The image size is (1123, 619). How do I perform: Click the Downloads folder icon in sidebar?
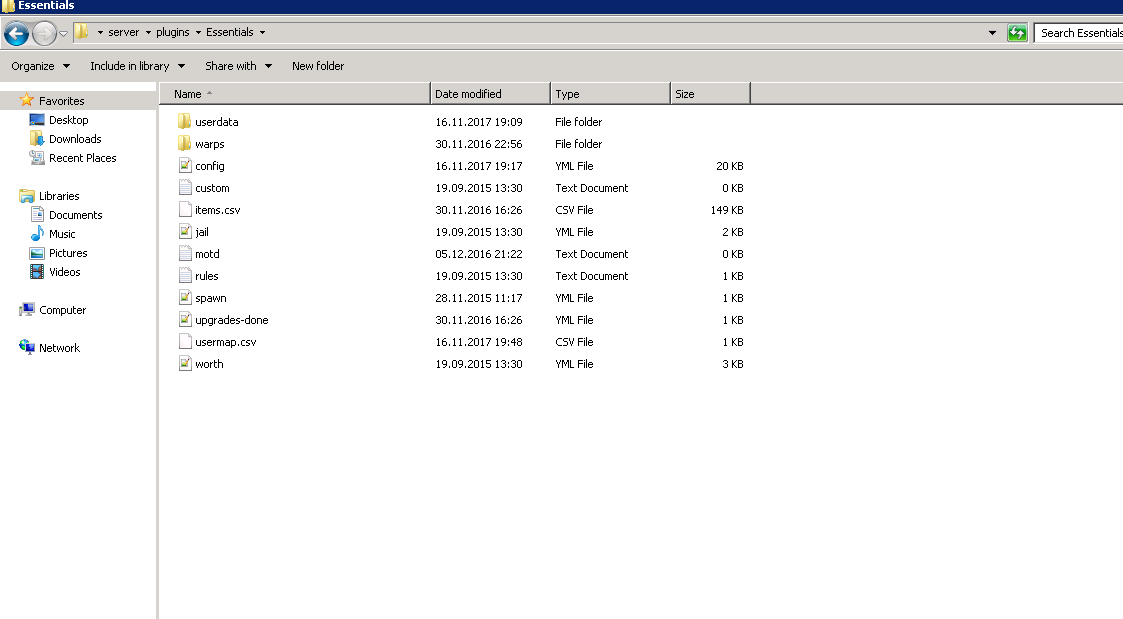click(x=37, y=138)
